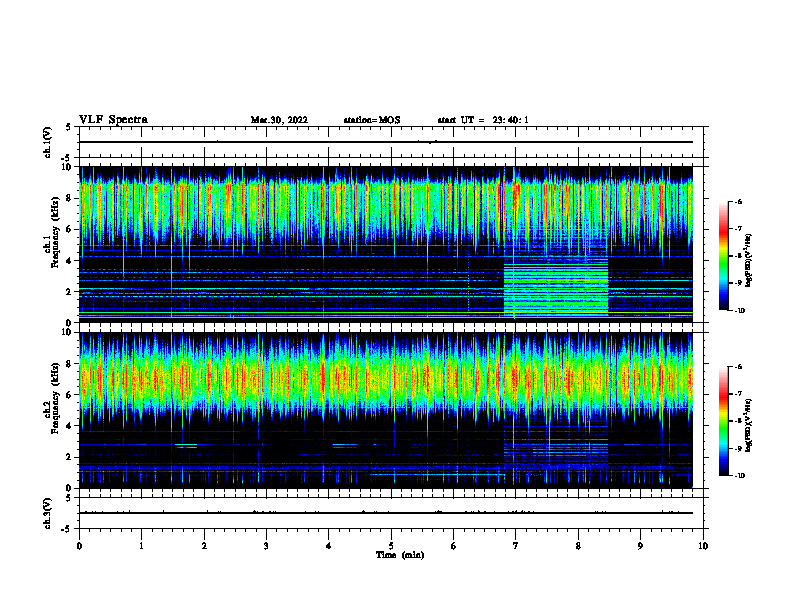This screenshot has width=792, height=612.
Task: Click the "-7" tick on ch.1 colorbar
Action: [739, 229]
